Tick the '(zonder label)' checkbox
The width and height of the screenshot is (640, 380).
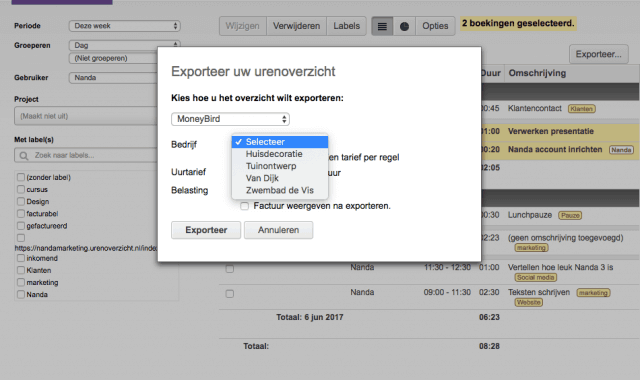[21, 177]
